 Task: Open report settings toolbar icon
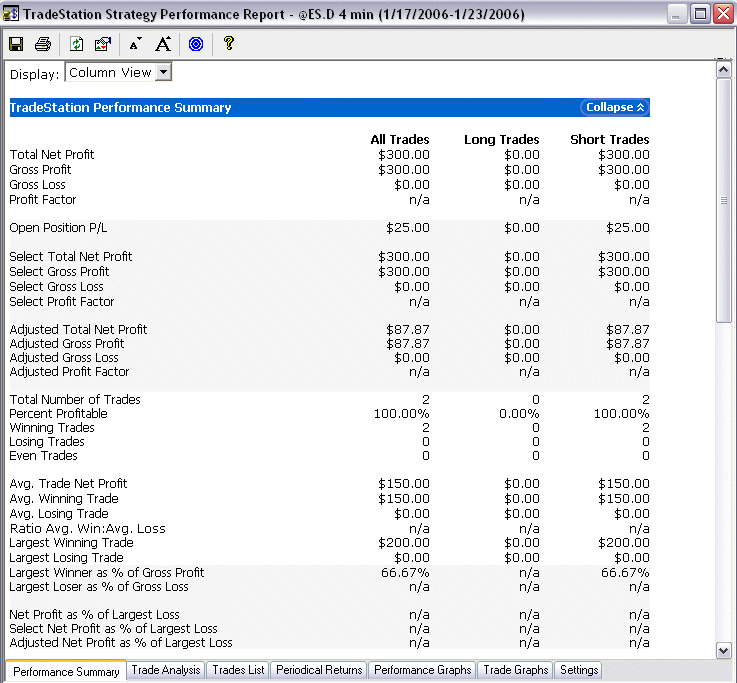click(102, 44)
